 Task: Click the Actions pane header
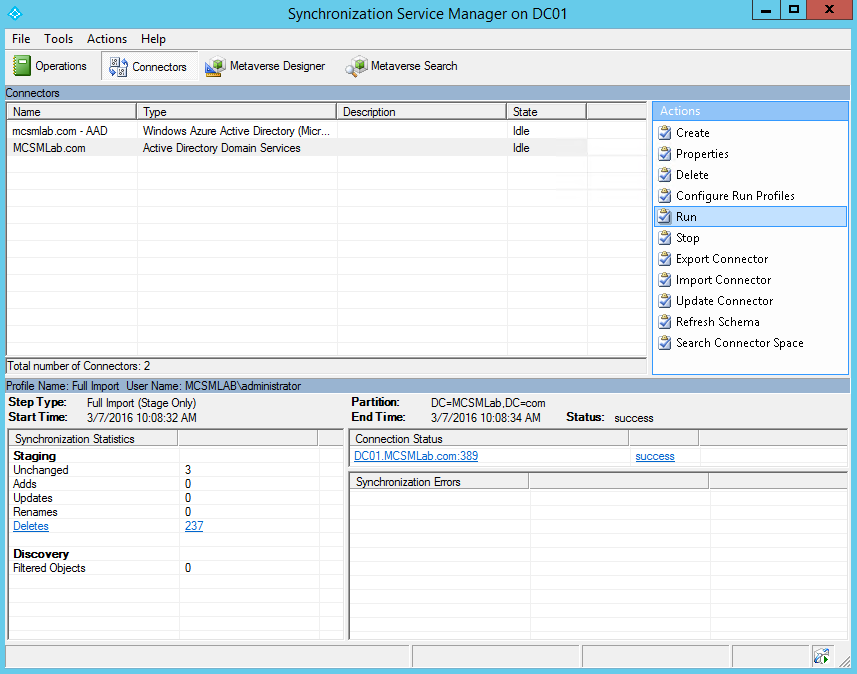(750, 111)
